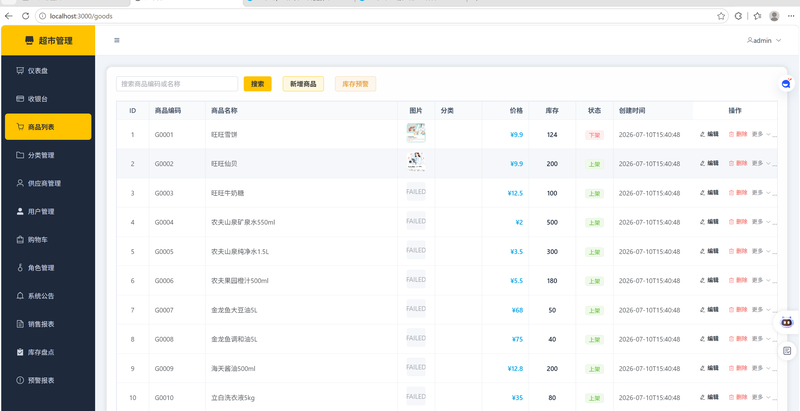Select 商品列表 in the sidebar

[x=48, y=127]
